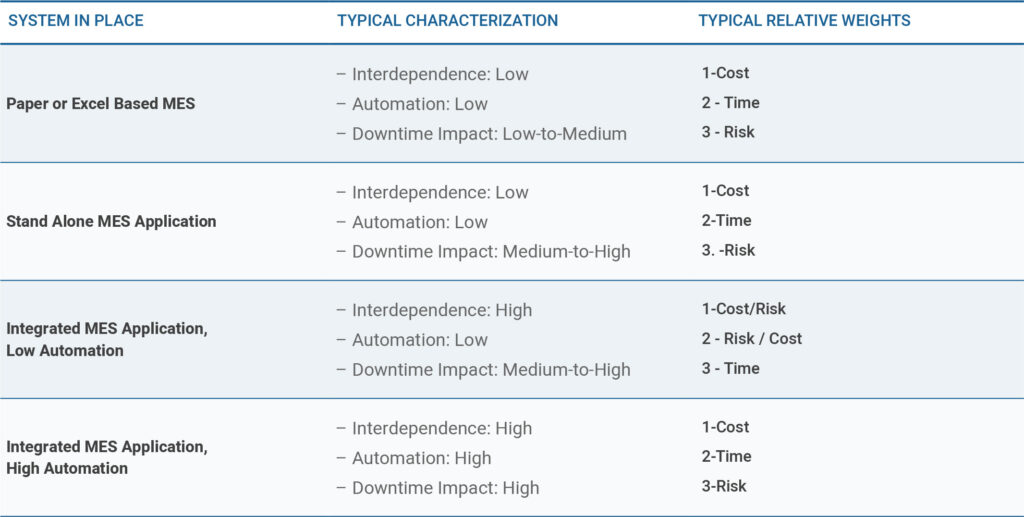Screen dimensions: 1024x517
Task: Click the 1-Cost/Risk weight text
Action: pyautogui.click(x=744, y=309)
